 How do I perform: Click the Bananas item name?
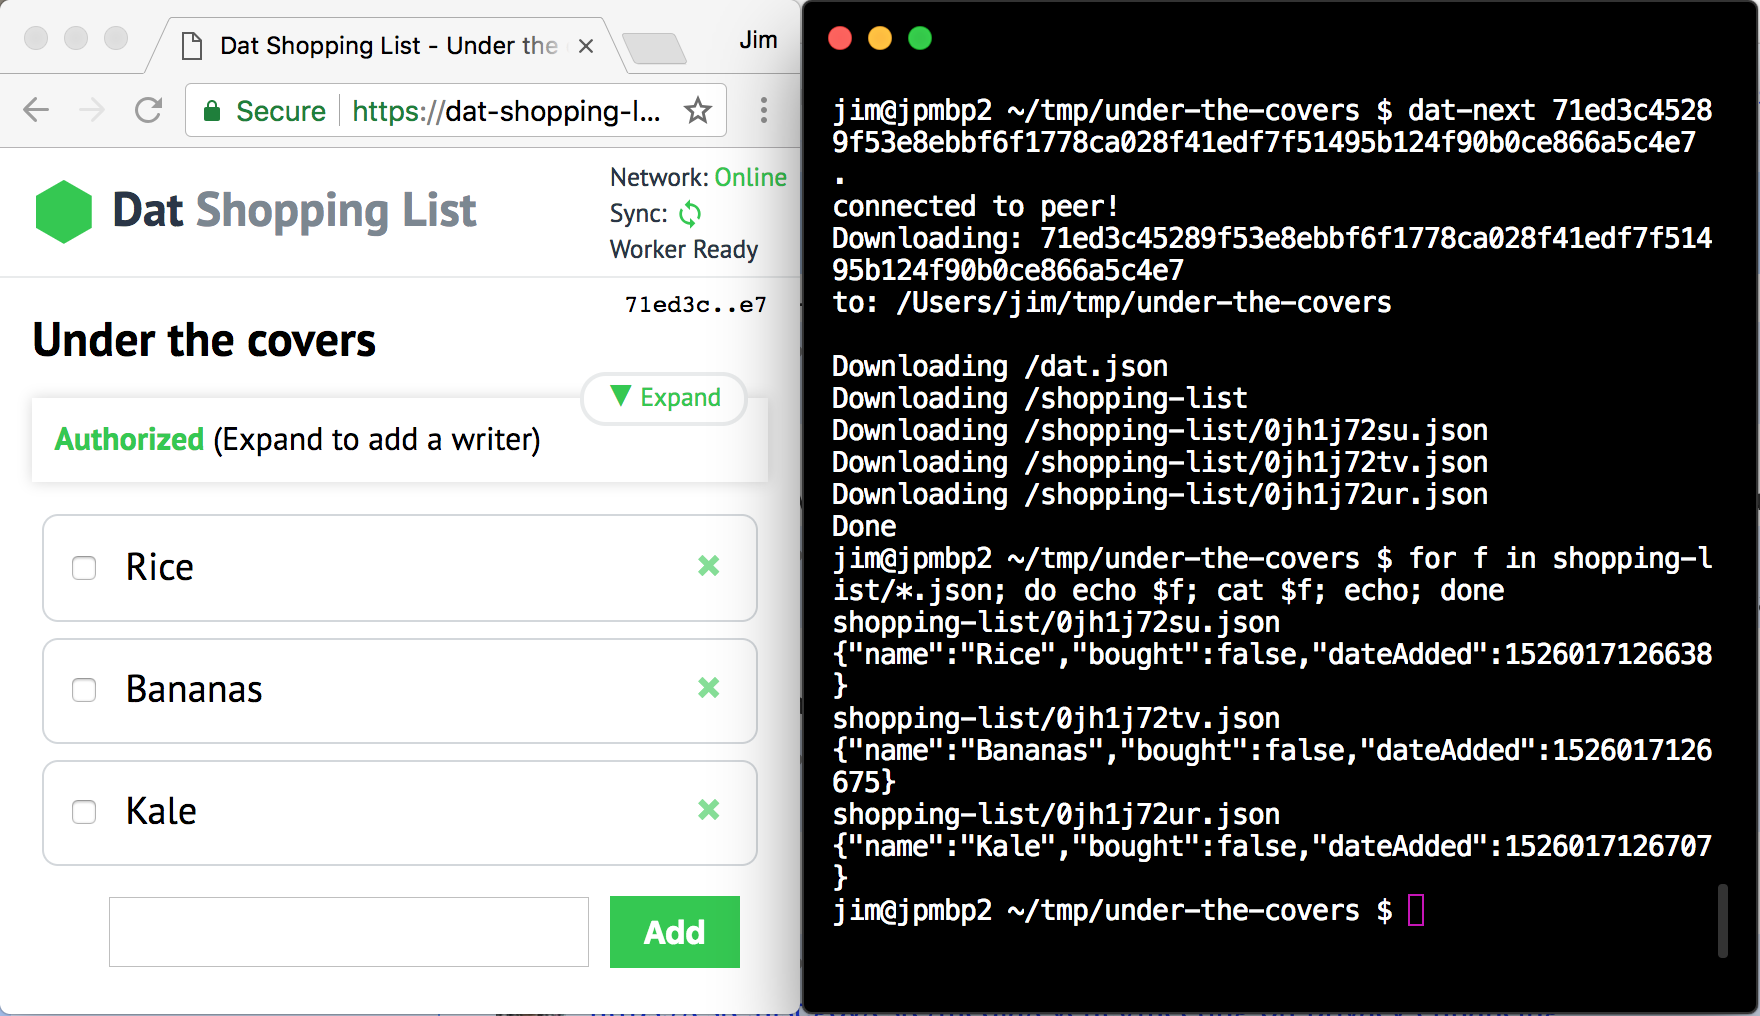194,689
